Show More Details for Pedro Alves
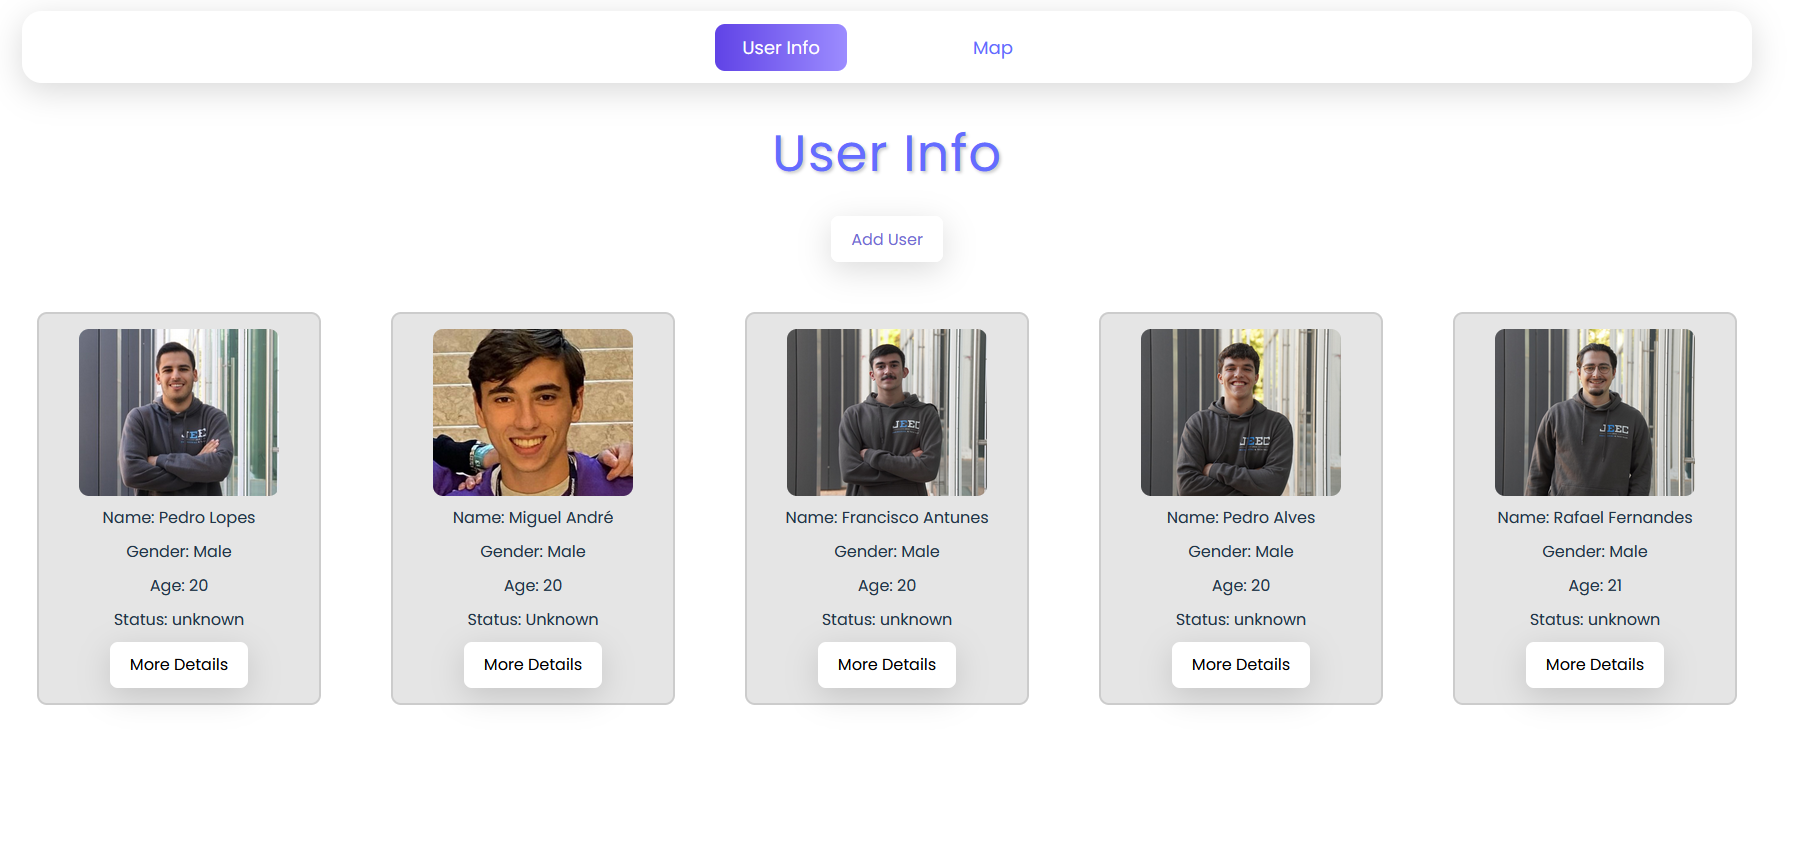The height and width of the screenshot is (846, 1798). pos(1240,665)
